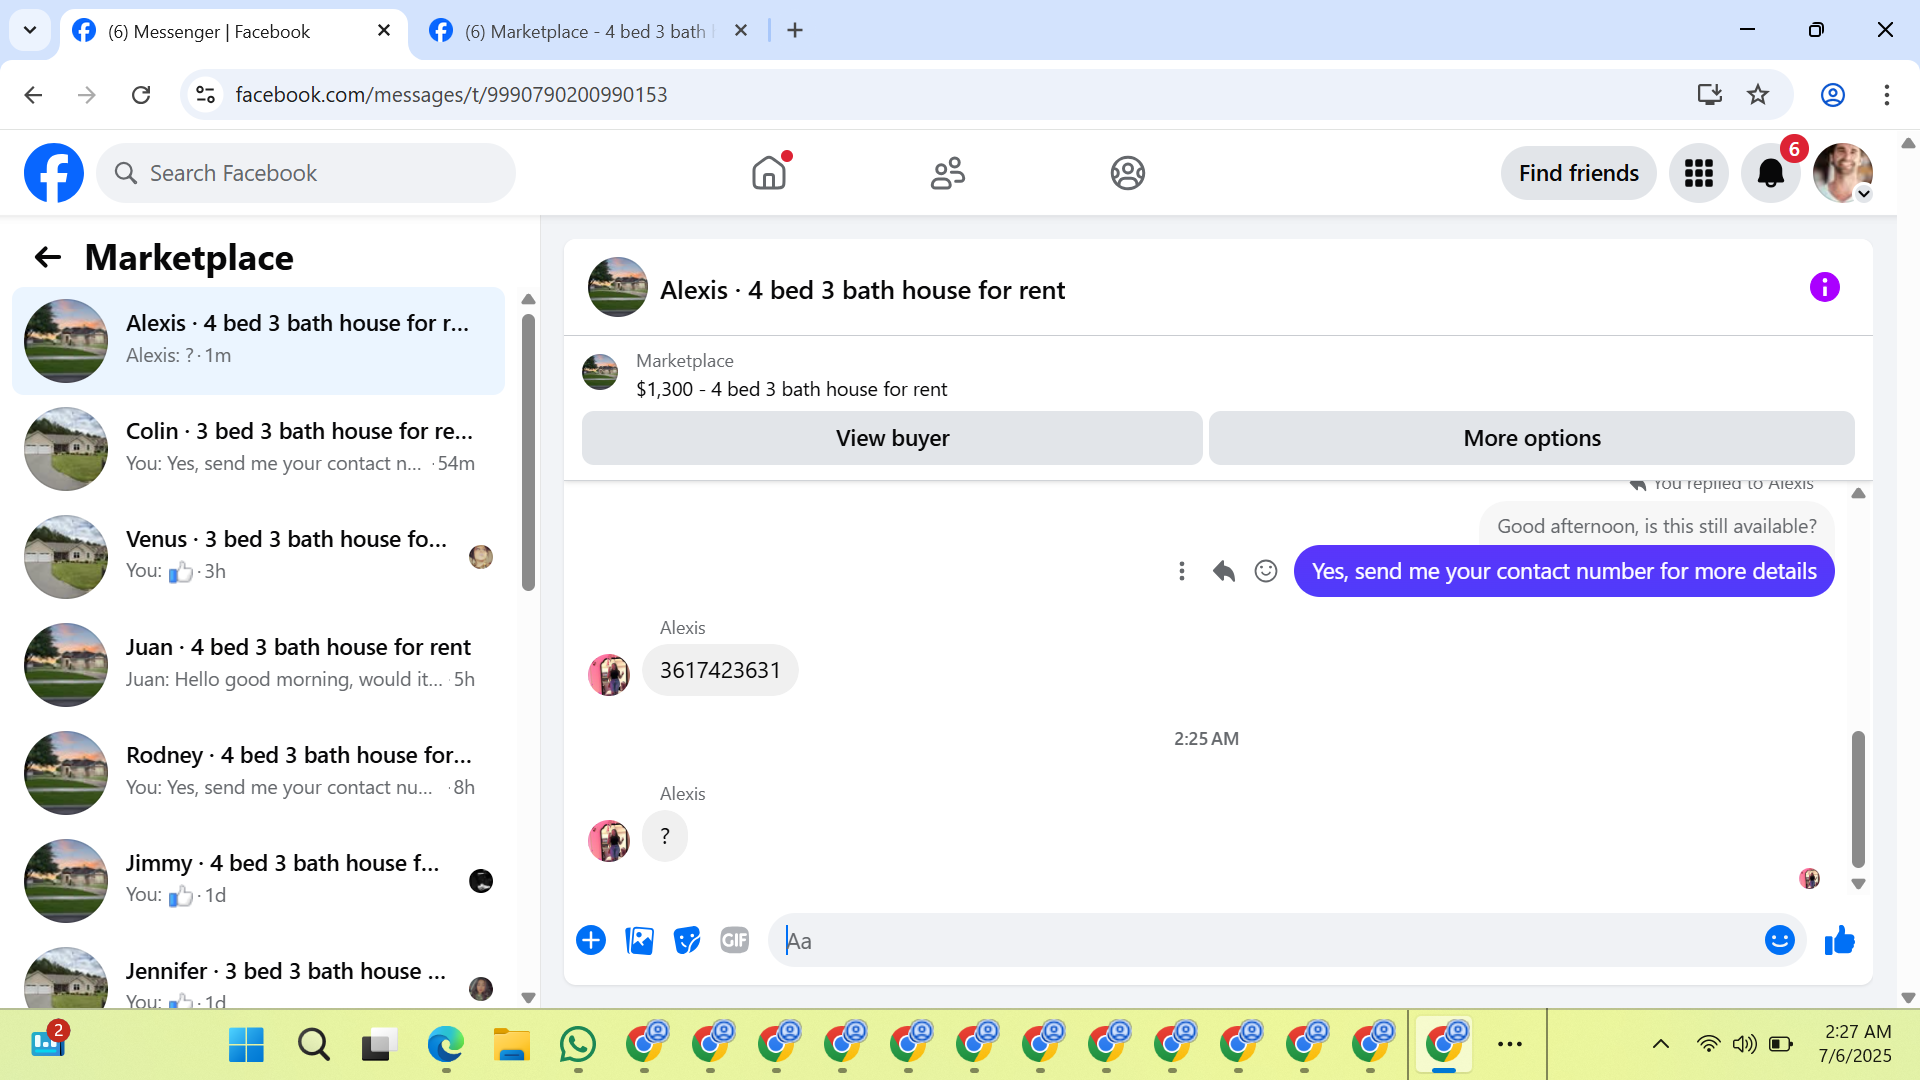Click the View buyer button
1920x1080 pixels.
coord(892,438)
